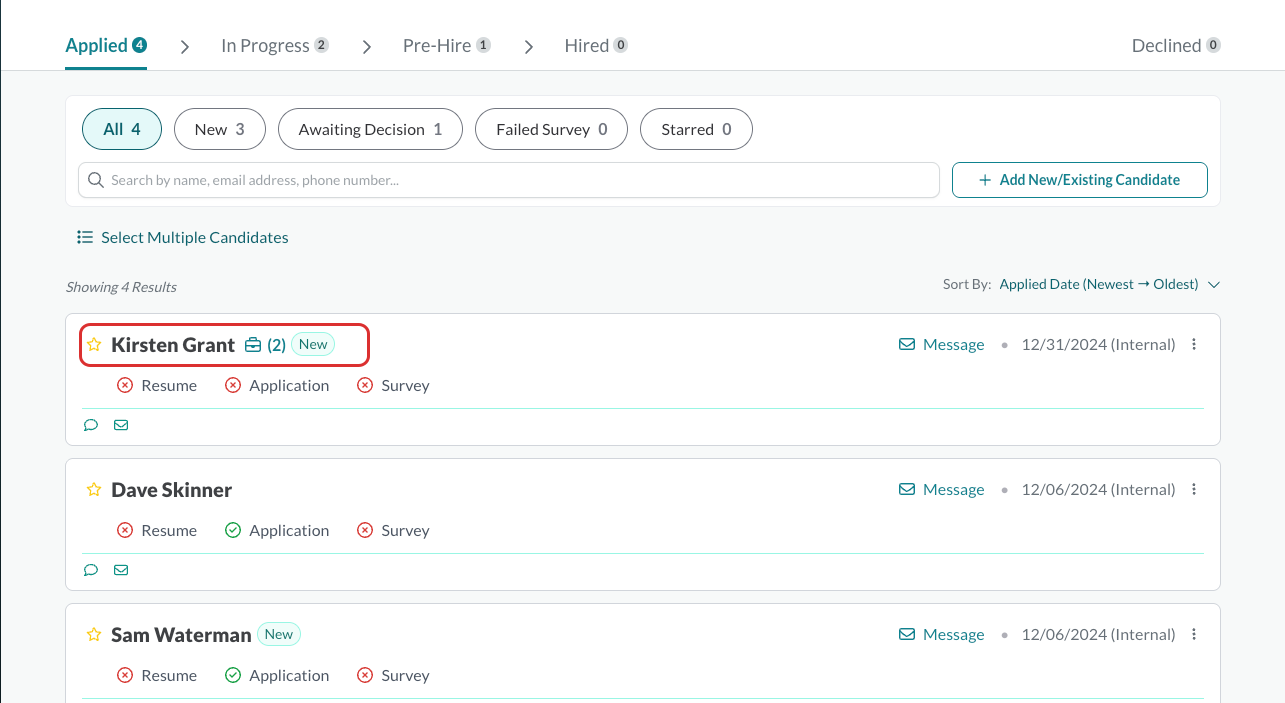Click the Select Multiple Candidates list icon
The height and width of the screenshot is (703, 1285).
pyautogui.click(x=85, y=238)
